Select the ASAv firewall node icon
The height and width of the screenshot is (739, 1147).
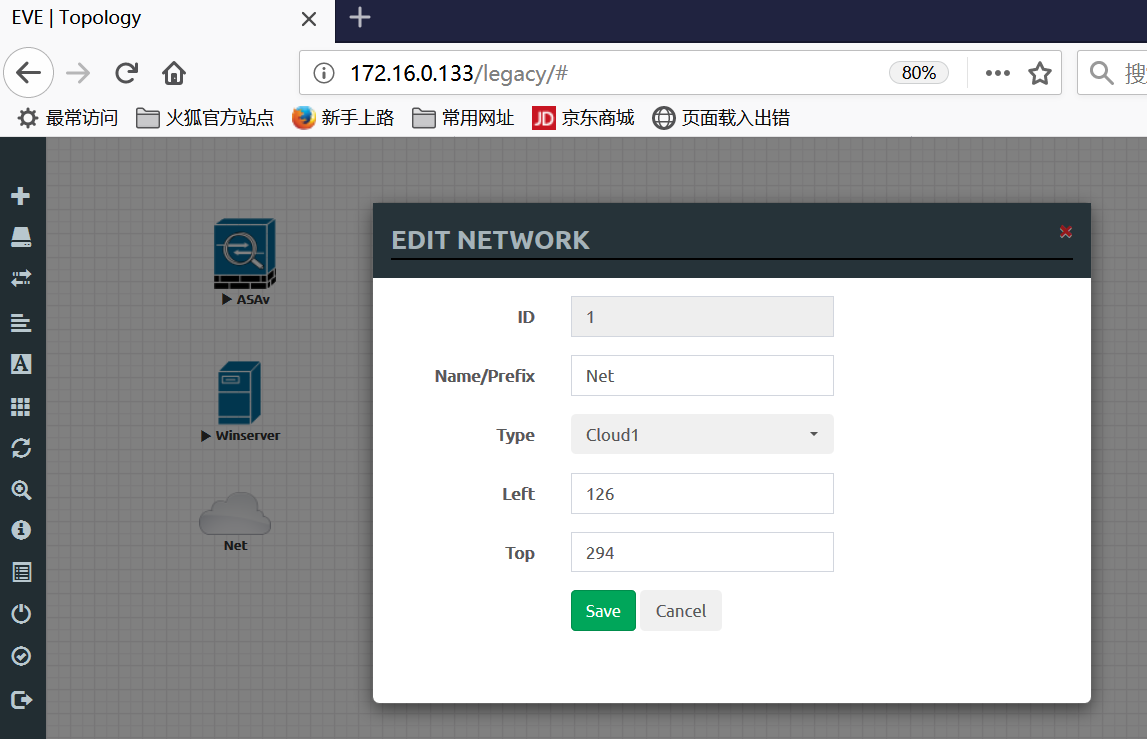(245, 253)
